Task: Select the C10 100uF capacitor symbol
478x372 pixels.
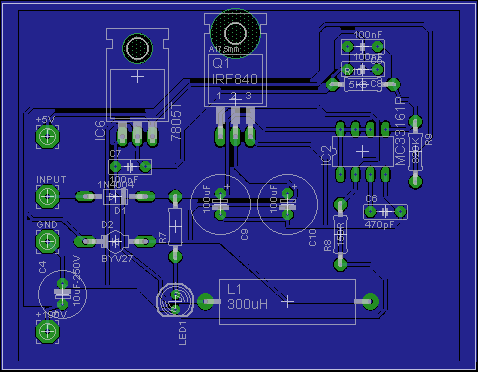Action: (x=287, y=204)
